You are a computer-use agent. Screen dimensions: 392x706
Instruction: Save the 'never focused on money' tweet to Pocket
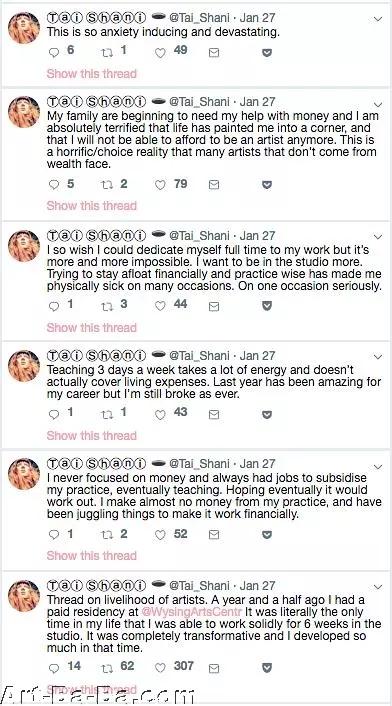click(x=267, y=534)
